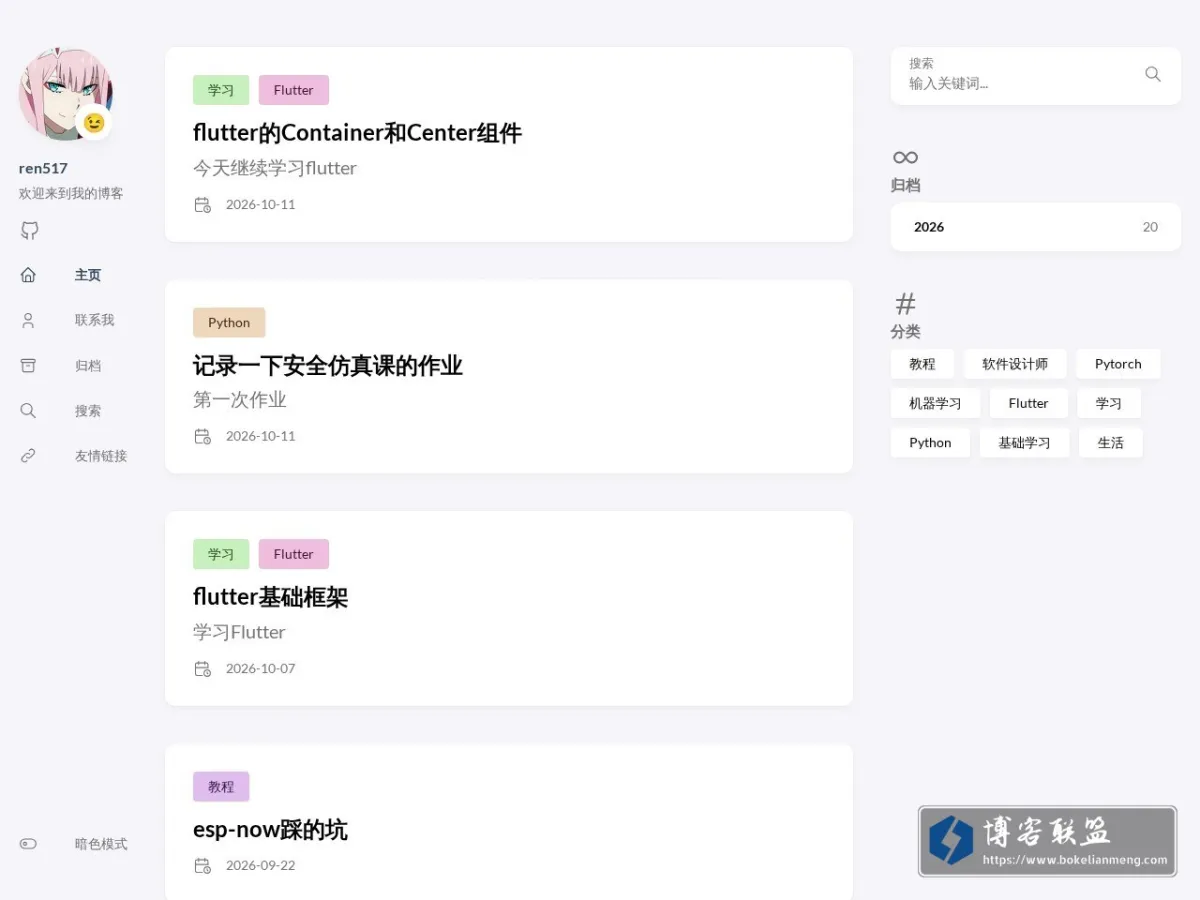The image size is (1200, 900).
Task: Click the date 2026-09-22
Action: [x=261, y=865]
